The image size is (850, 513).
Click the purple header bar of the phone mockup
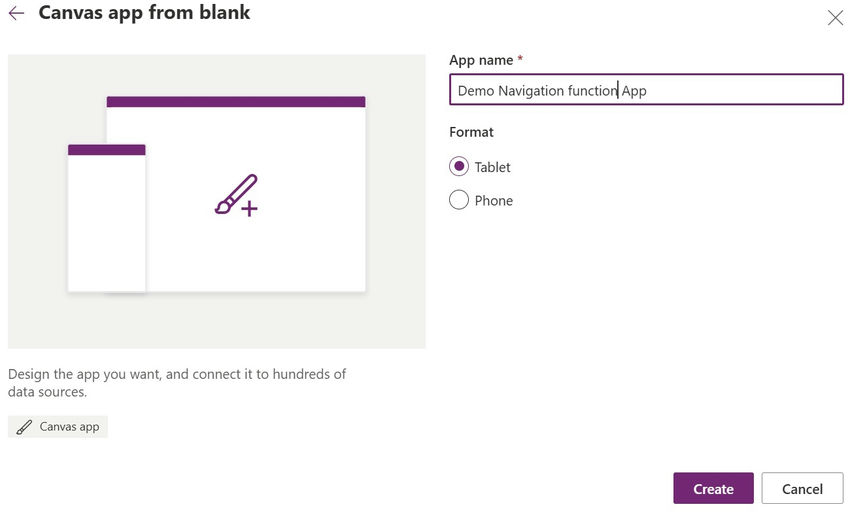tap(107, 150)
